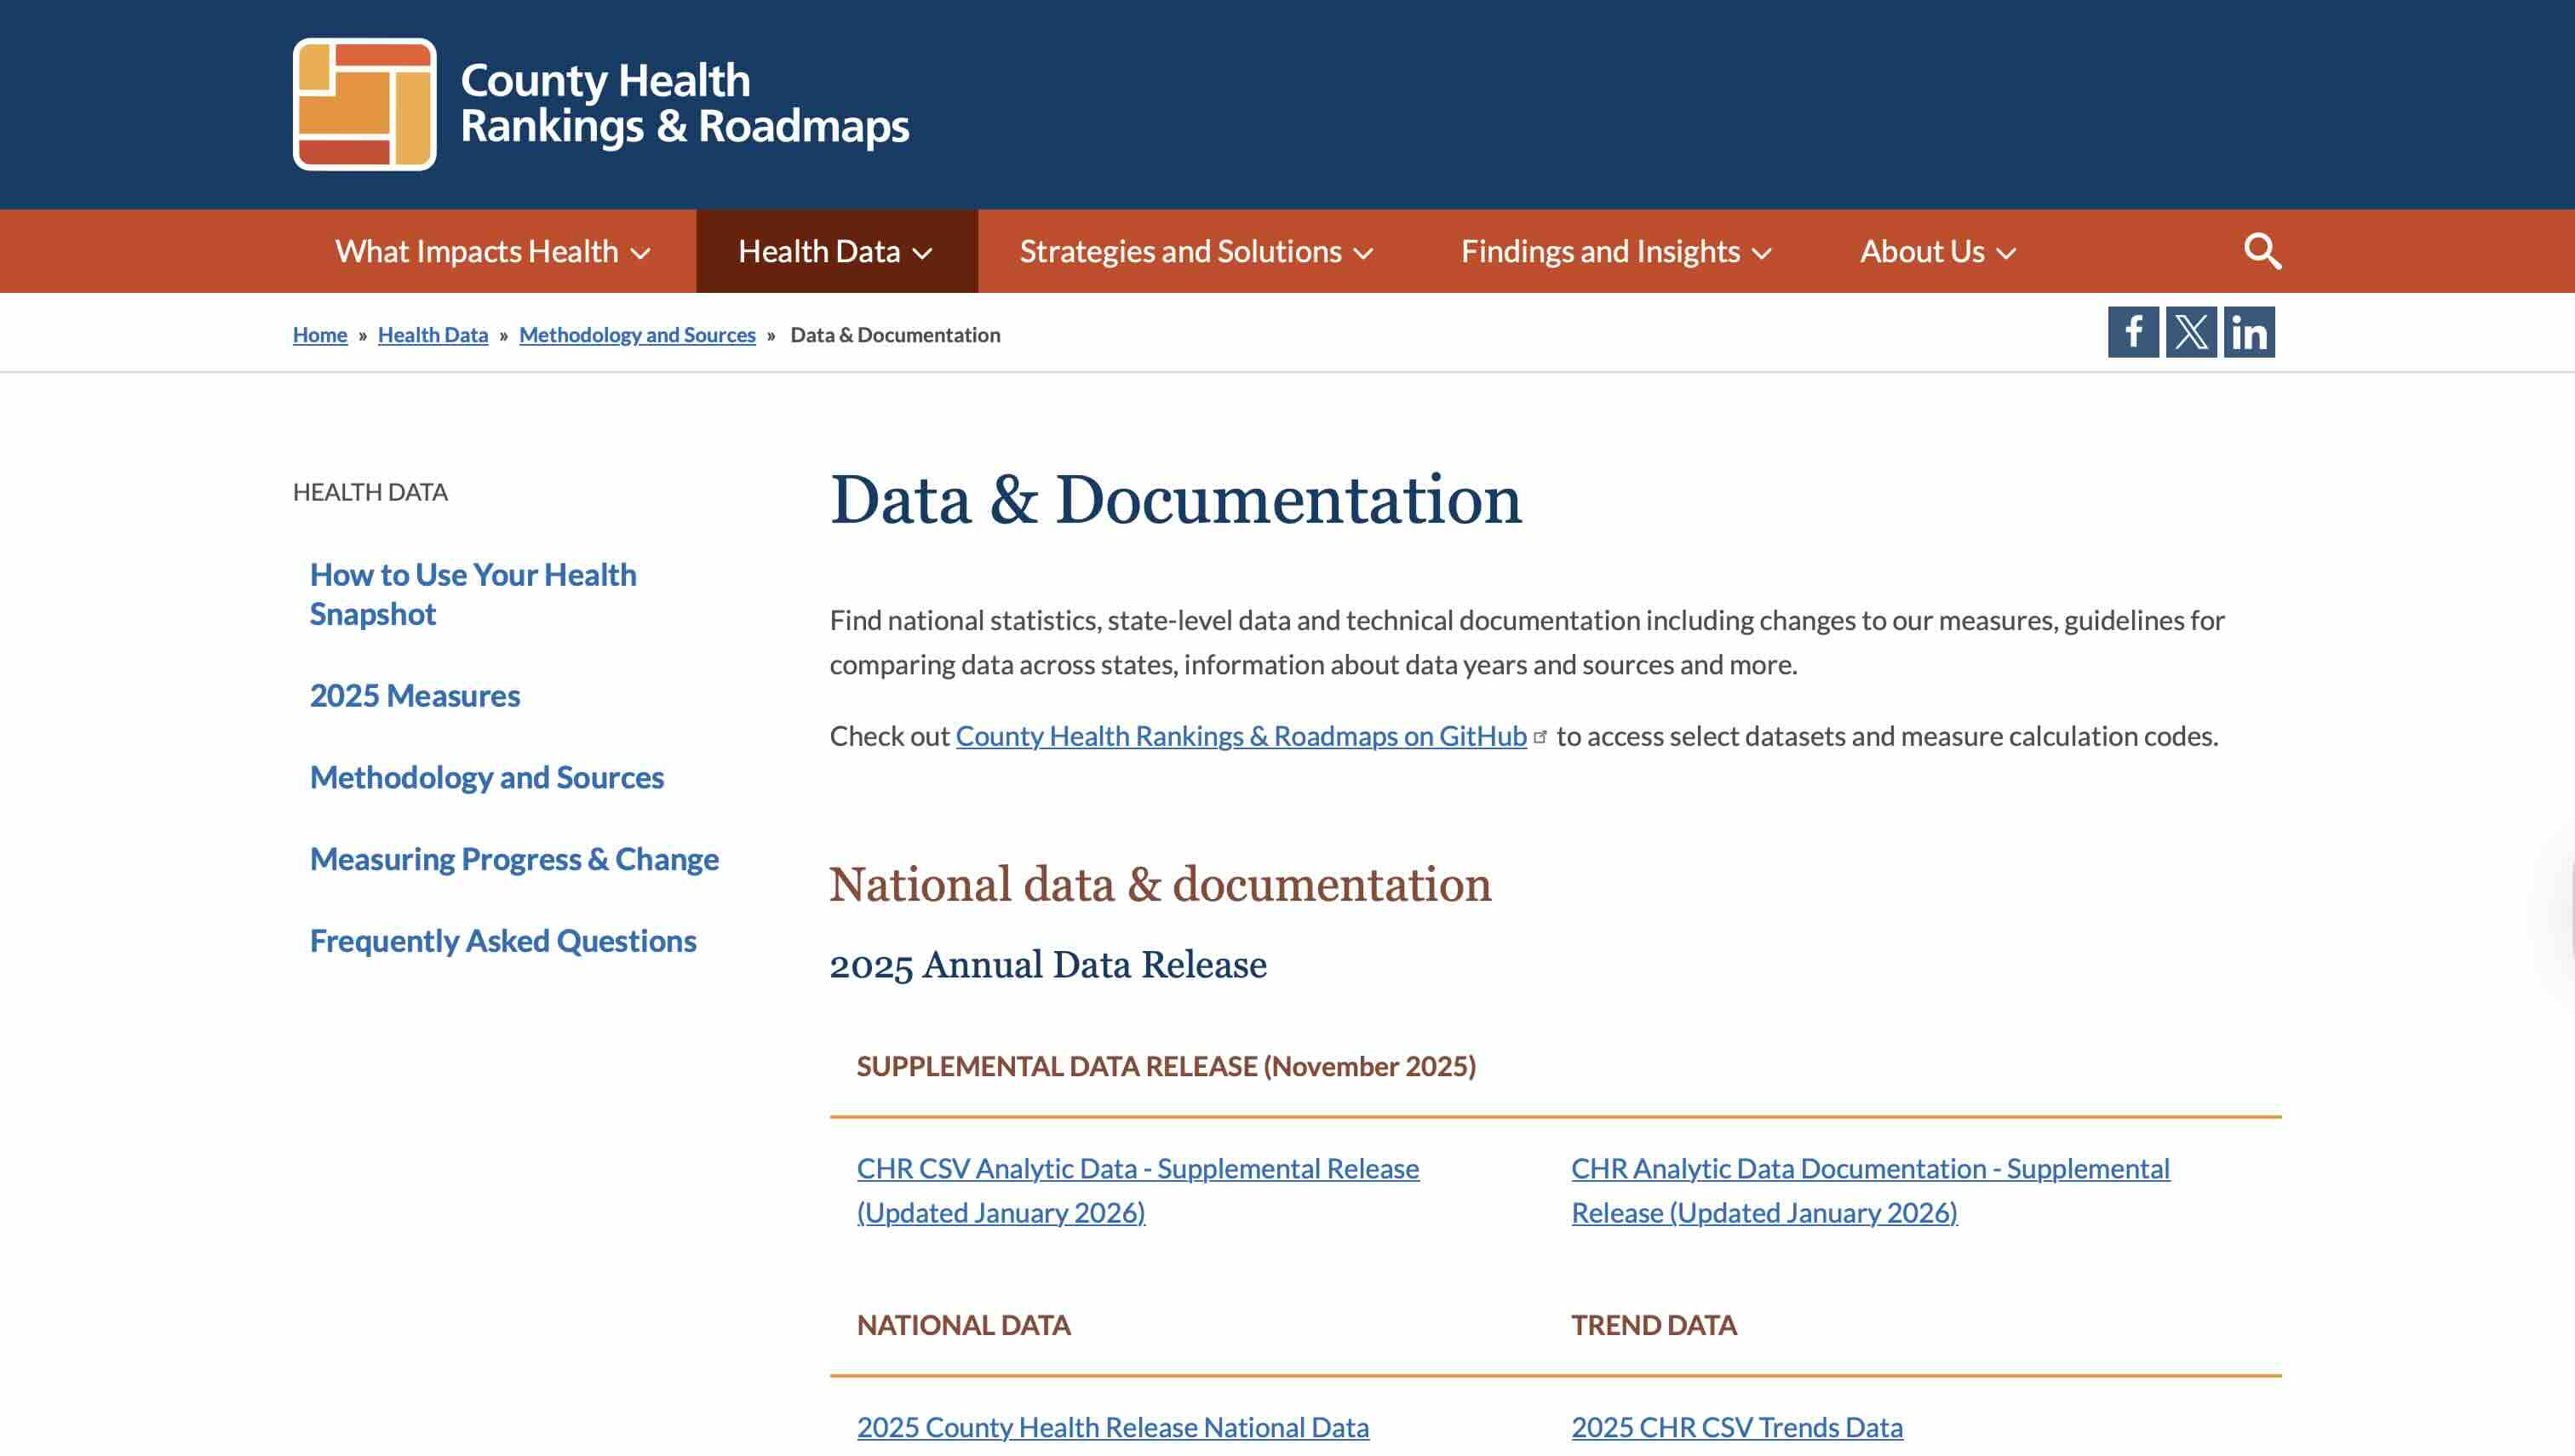The width and height of the screenshot is (2575, 1456).
Task: Select Health Data in the navigation bar
Action: [822, 251]
